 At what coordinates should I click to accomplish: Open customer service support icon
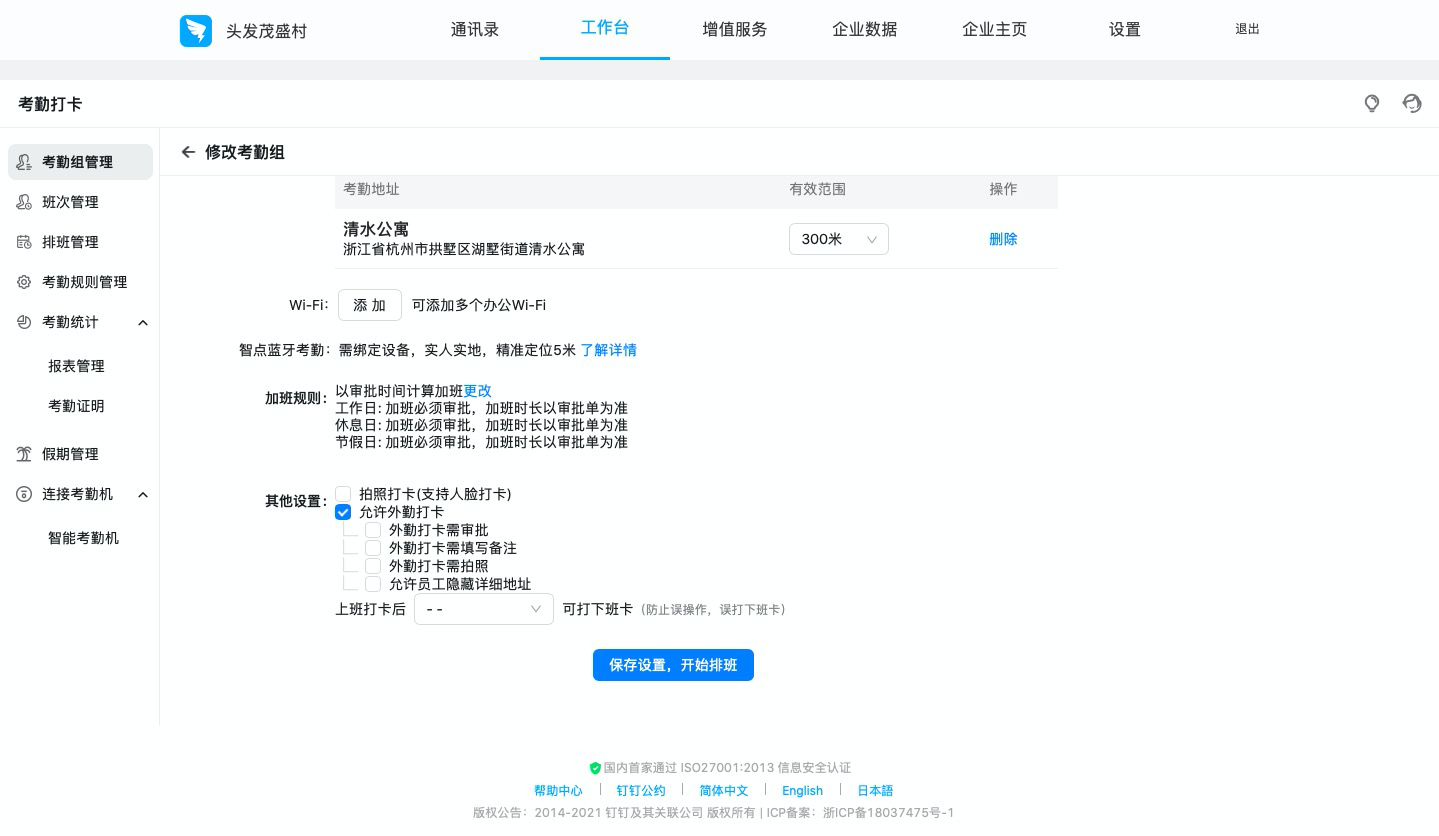pyautogui.click(x=1411, y=104)
